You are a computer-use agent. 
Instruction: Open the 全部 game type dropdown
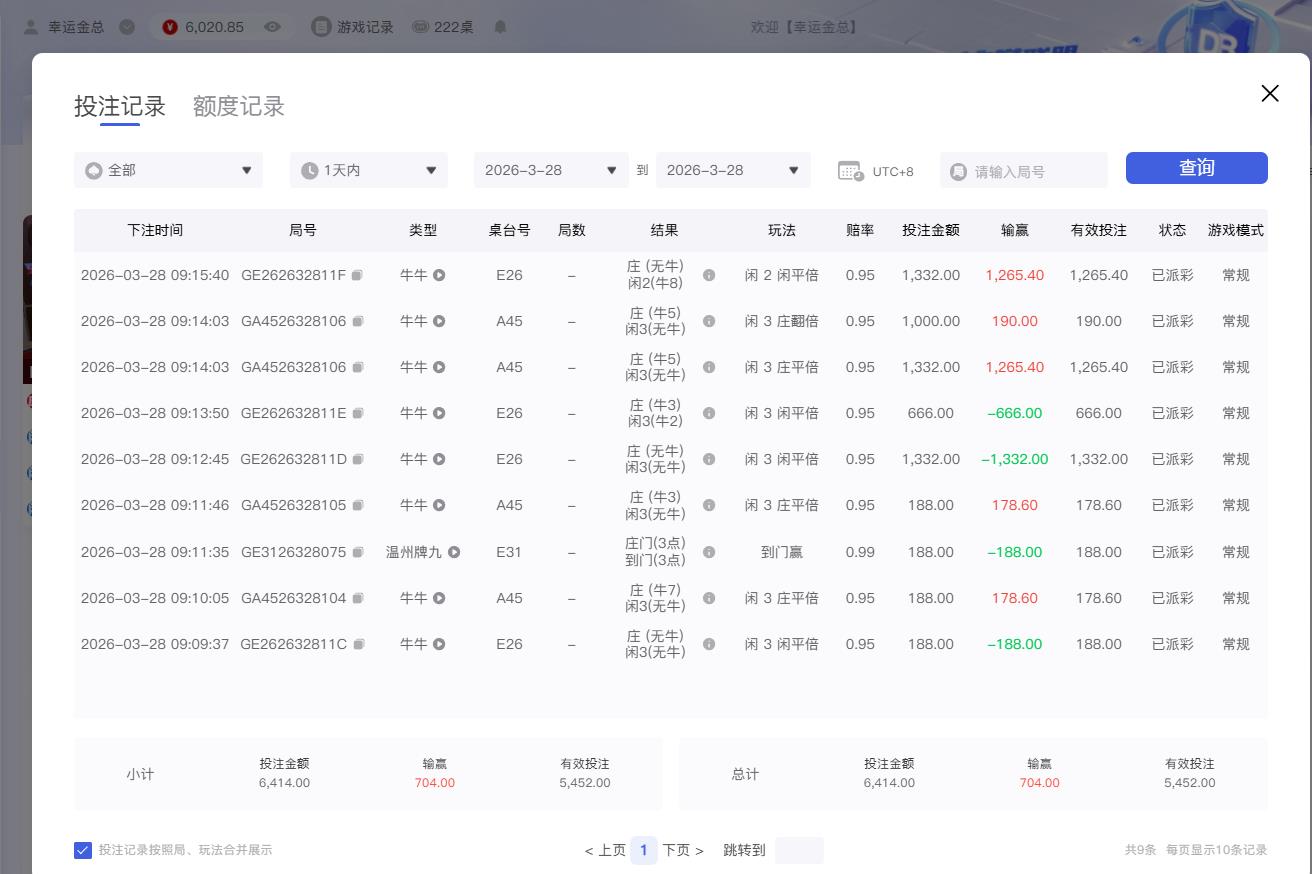pyautogui.click(x=167, y=170)
